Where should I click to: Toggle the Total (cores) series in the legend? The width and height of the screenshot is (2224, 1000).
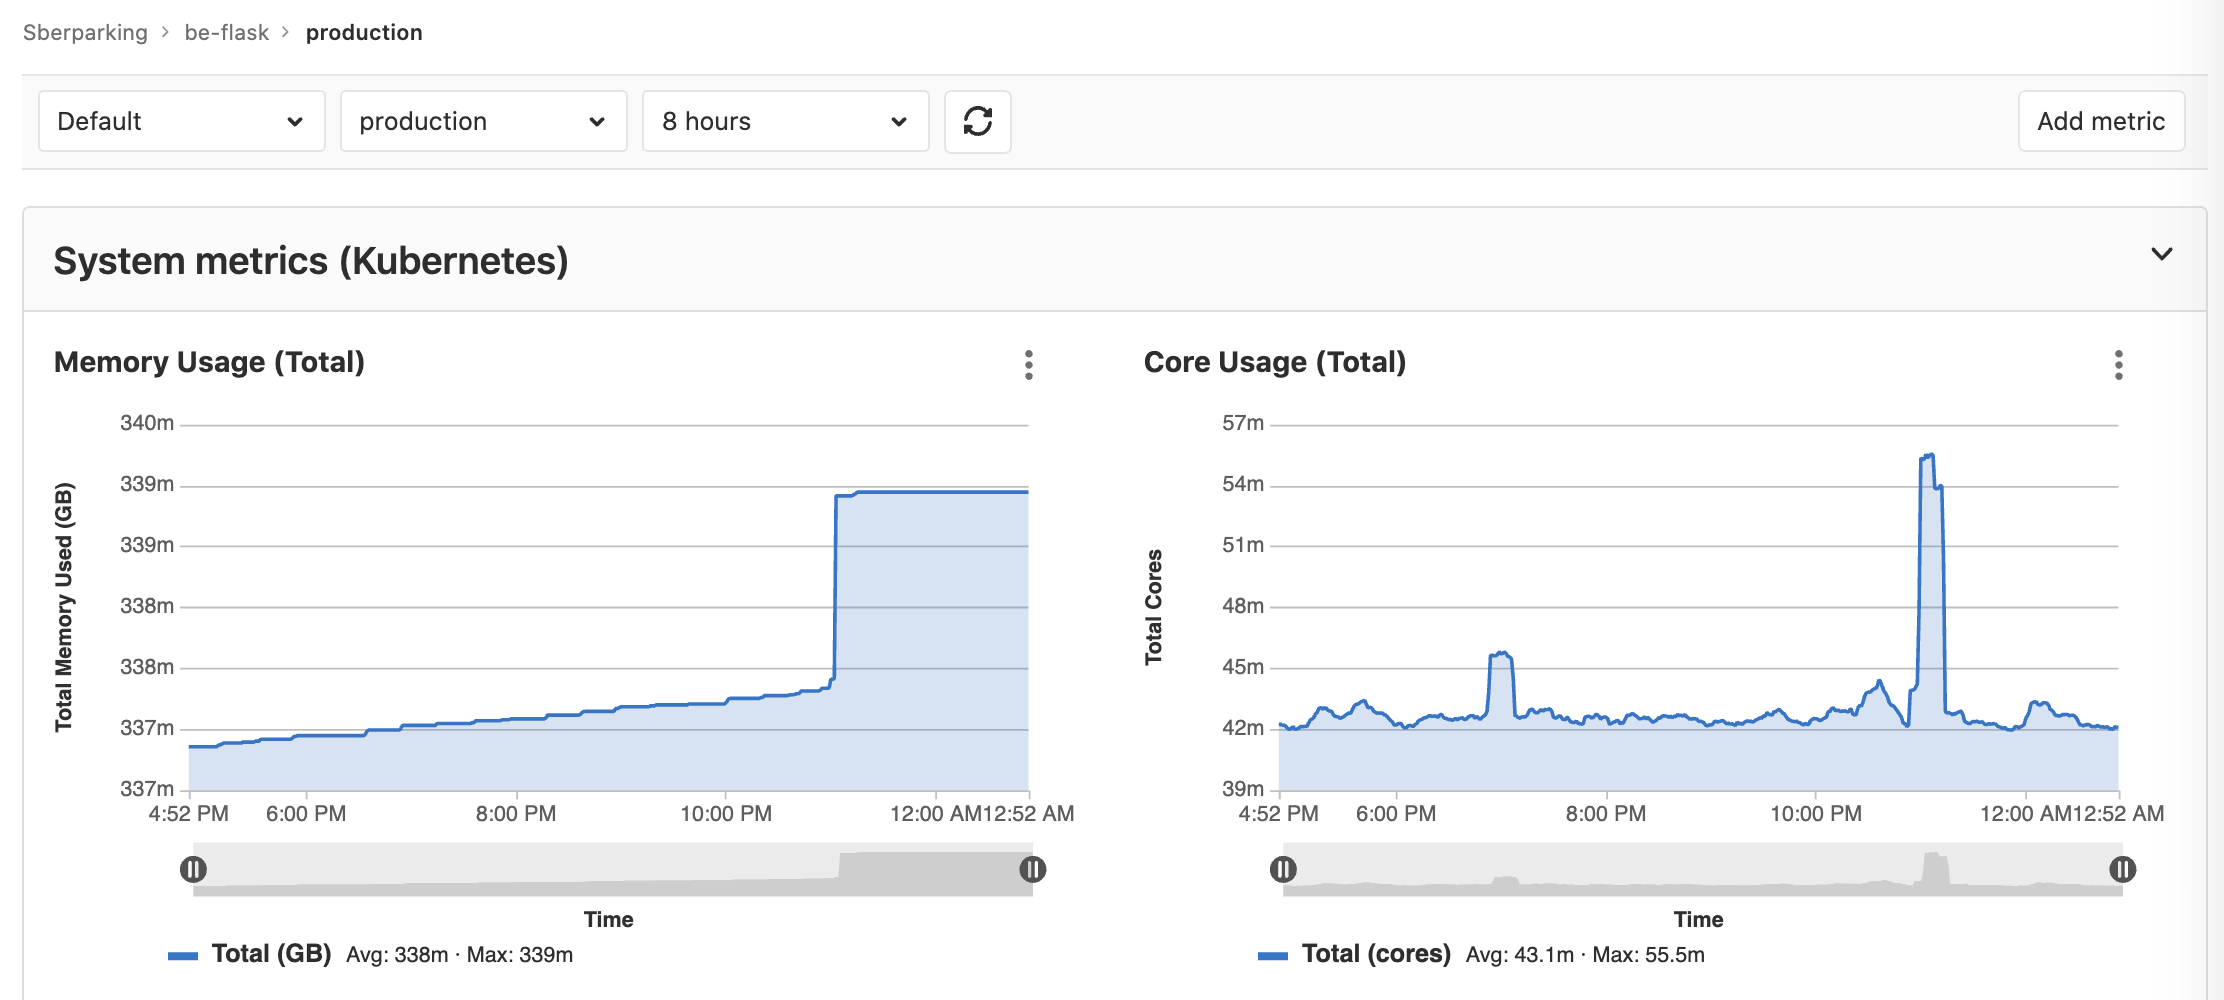(1377, 954)
